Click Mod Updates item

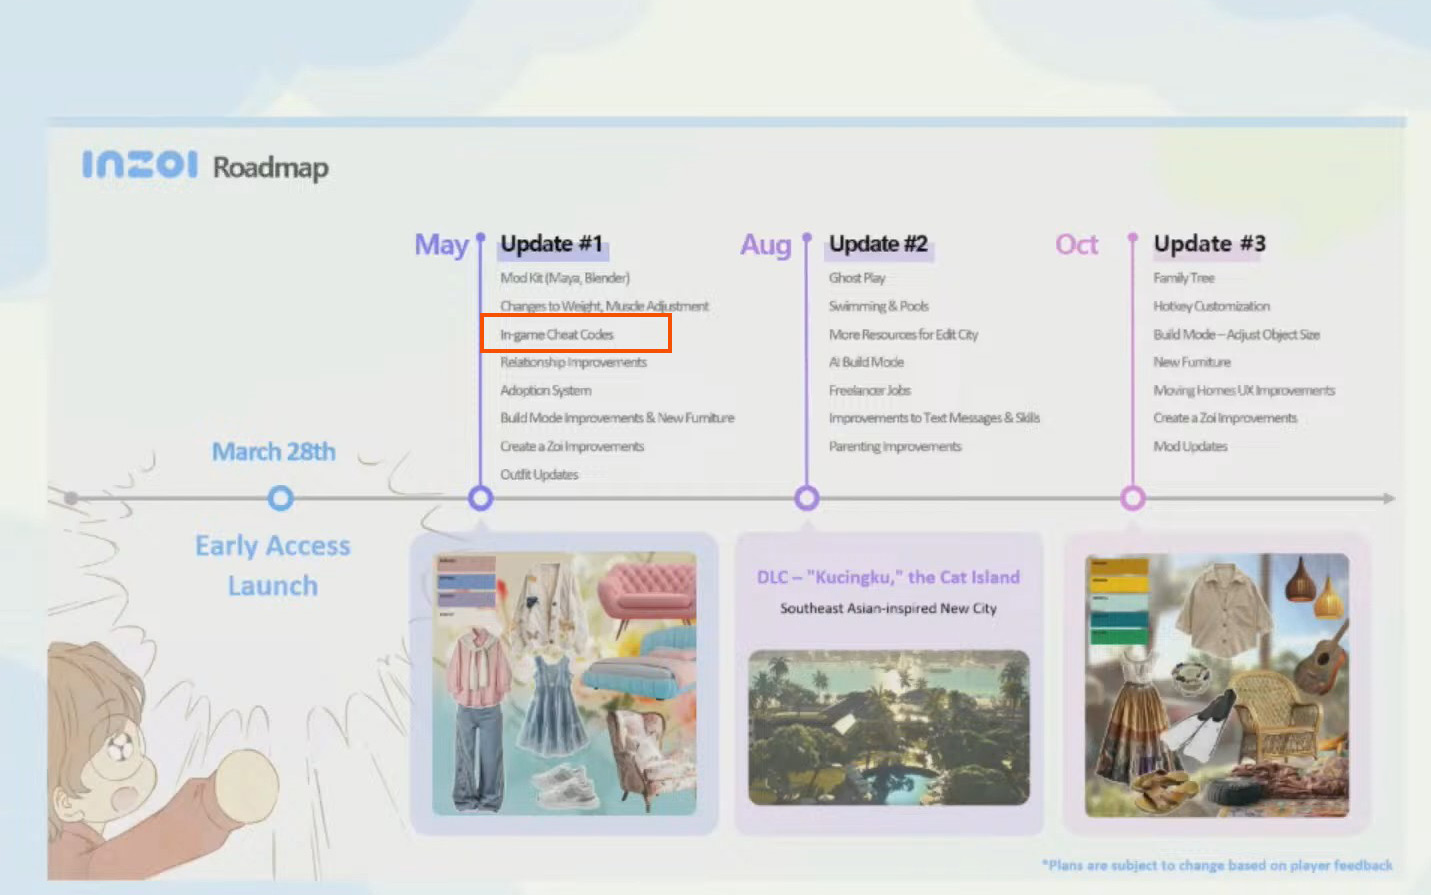[x=1190, y=446]
